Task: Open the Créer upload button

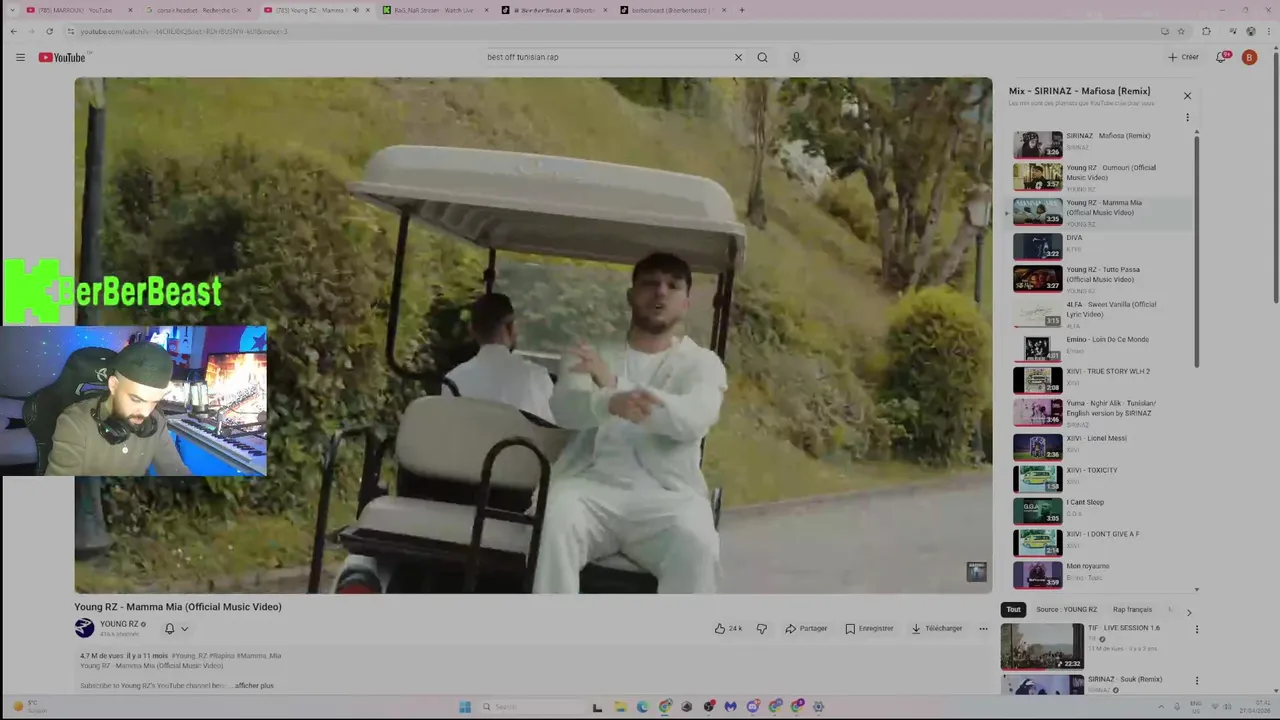Action: [x=1183, y=57]
